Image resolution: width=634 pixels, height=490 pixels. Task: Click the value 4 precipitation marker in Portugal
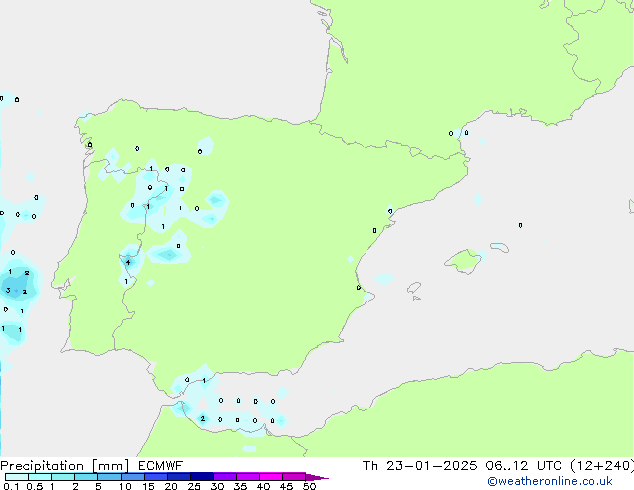tap(128, 263)
